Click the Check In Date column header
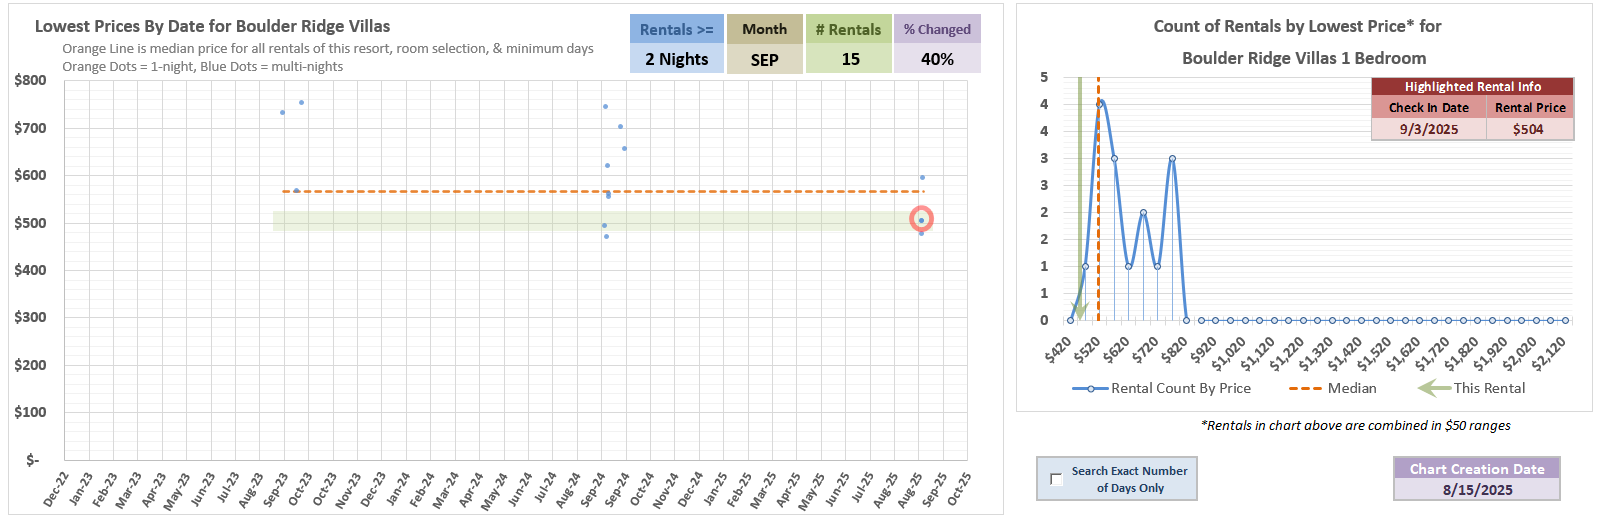Image resolution: width=1603 pixels, height=517 pixels. click(x=1428, y=107)
